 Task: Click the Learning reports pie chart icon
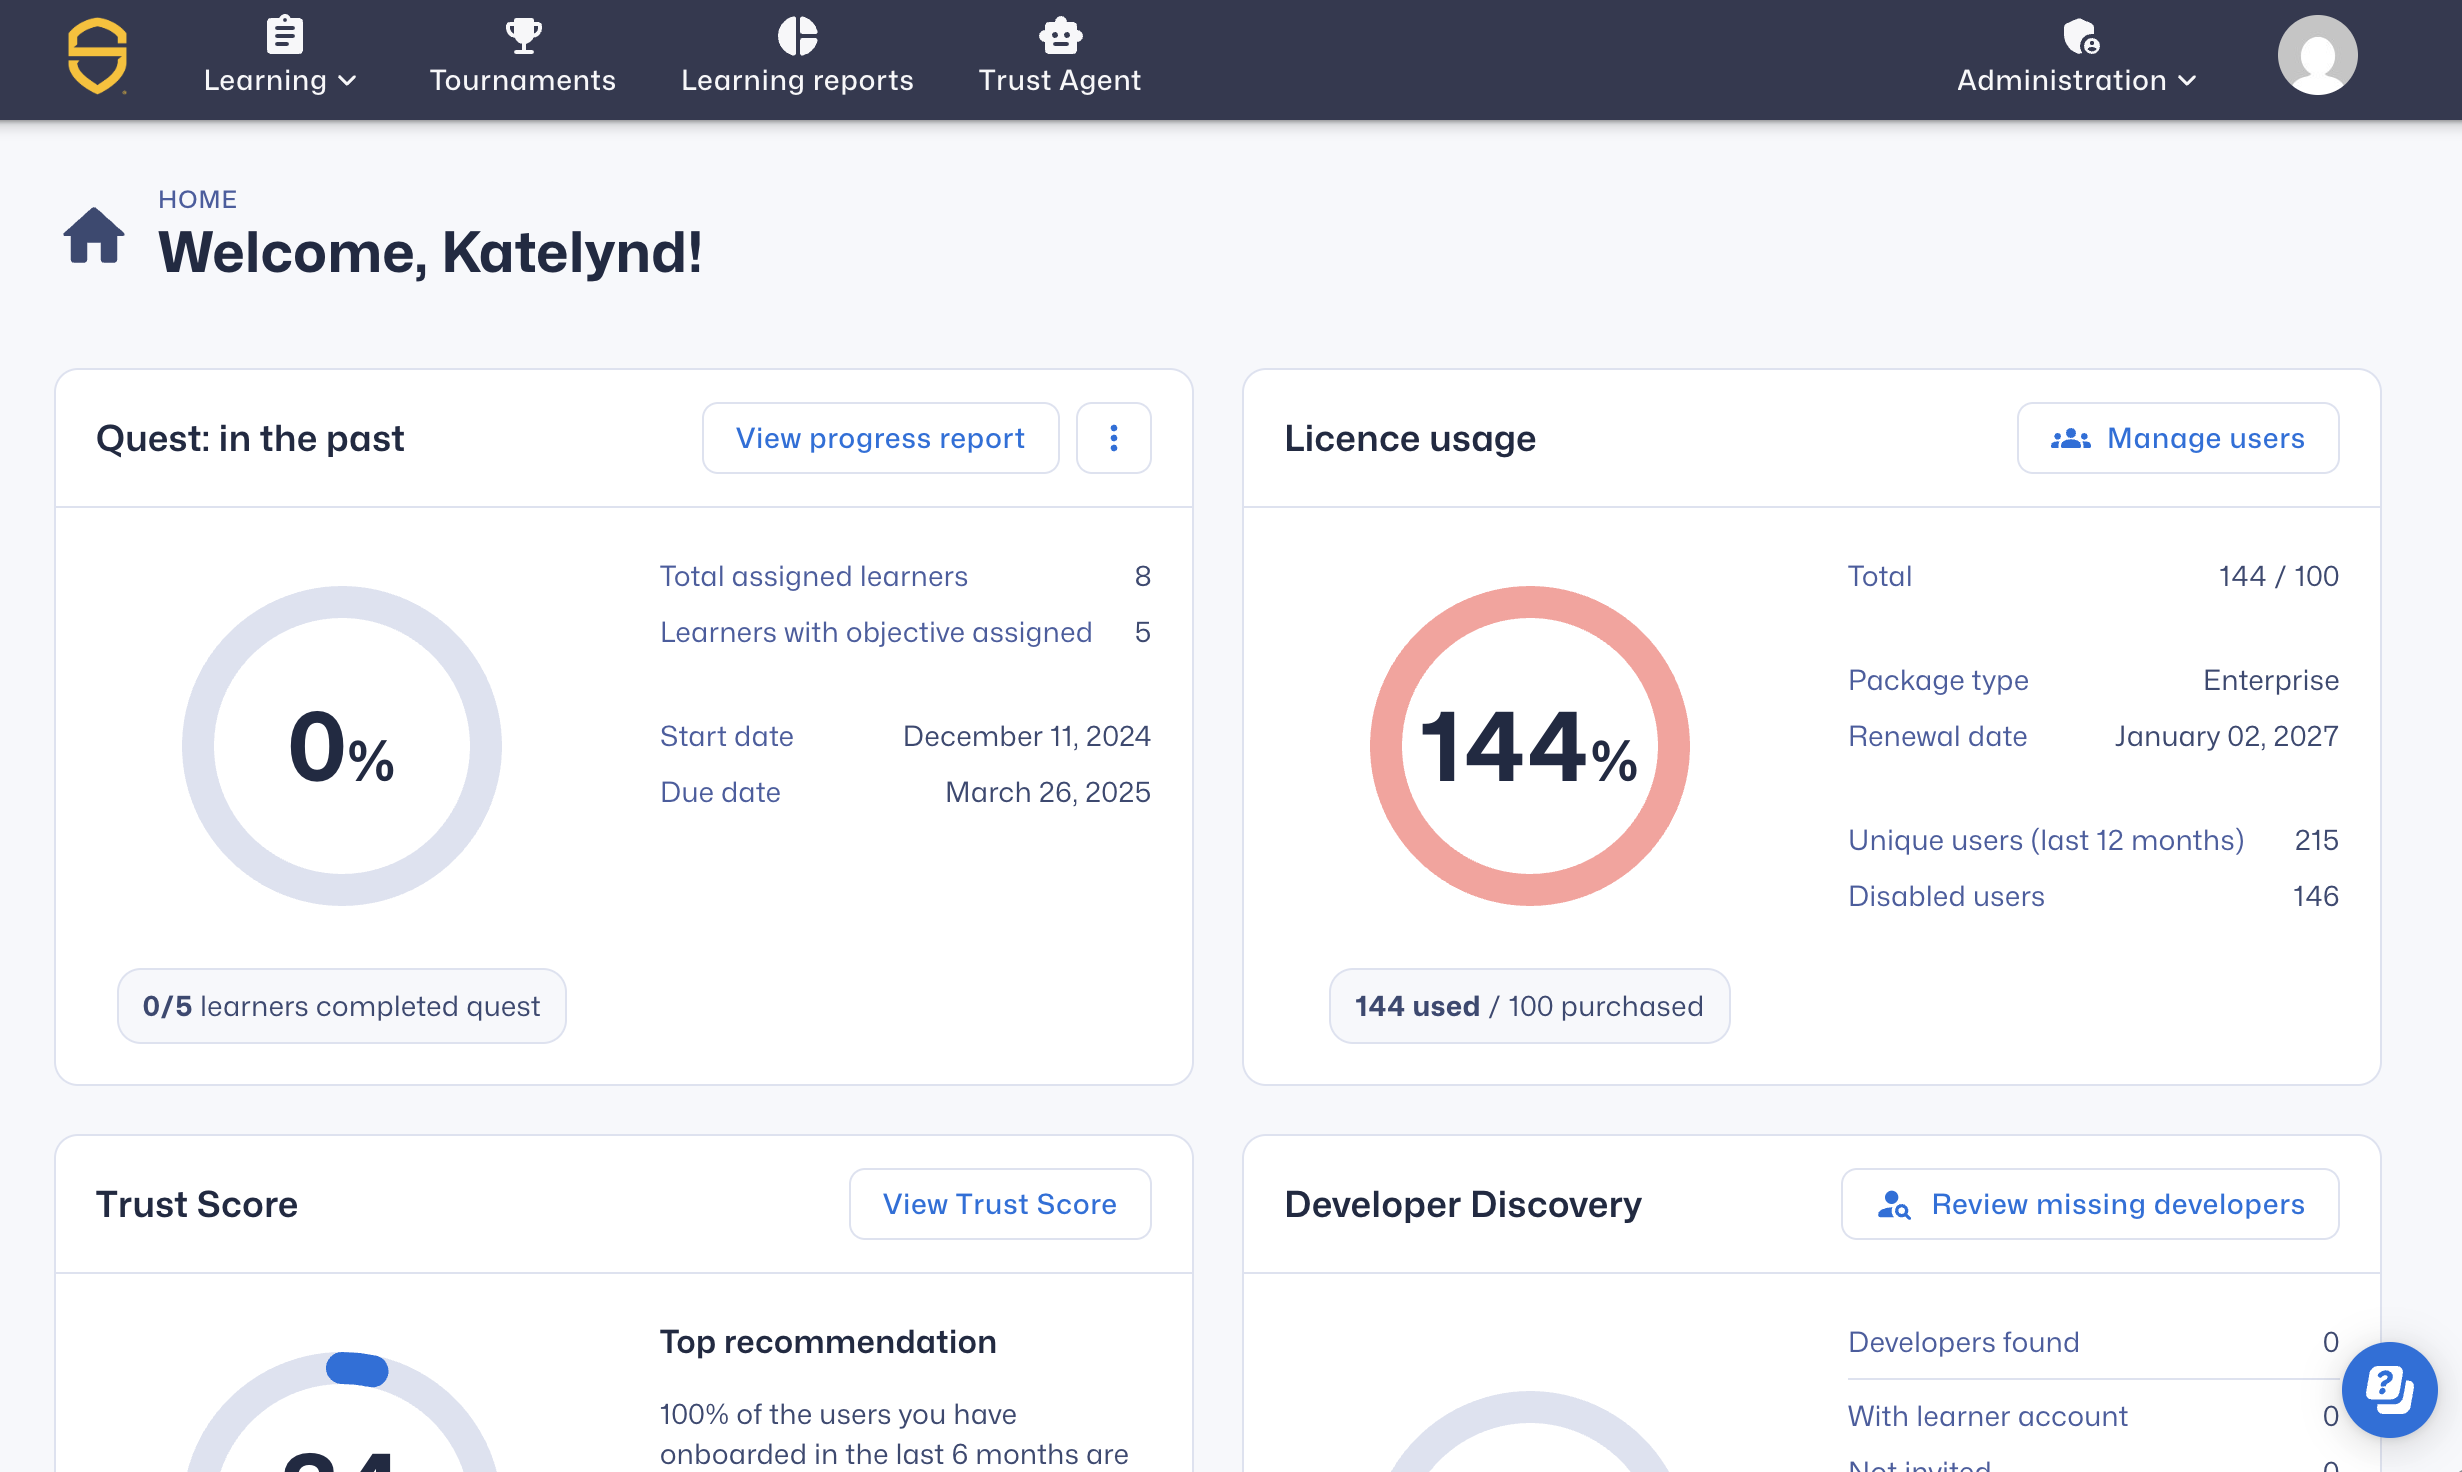click(797, 36)
